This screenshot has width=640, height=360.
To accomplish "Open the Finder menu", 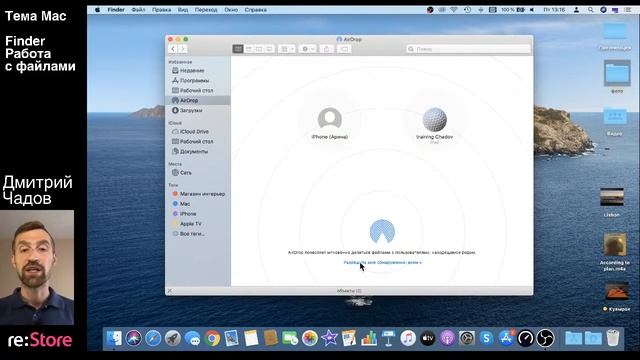I will click(x=116, y=10).
